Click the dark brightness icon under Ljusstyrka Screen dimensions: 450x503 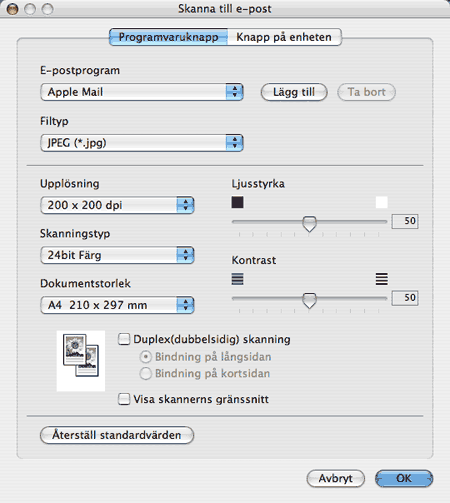[237, 202]
